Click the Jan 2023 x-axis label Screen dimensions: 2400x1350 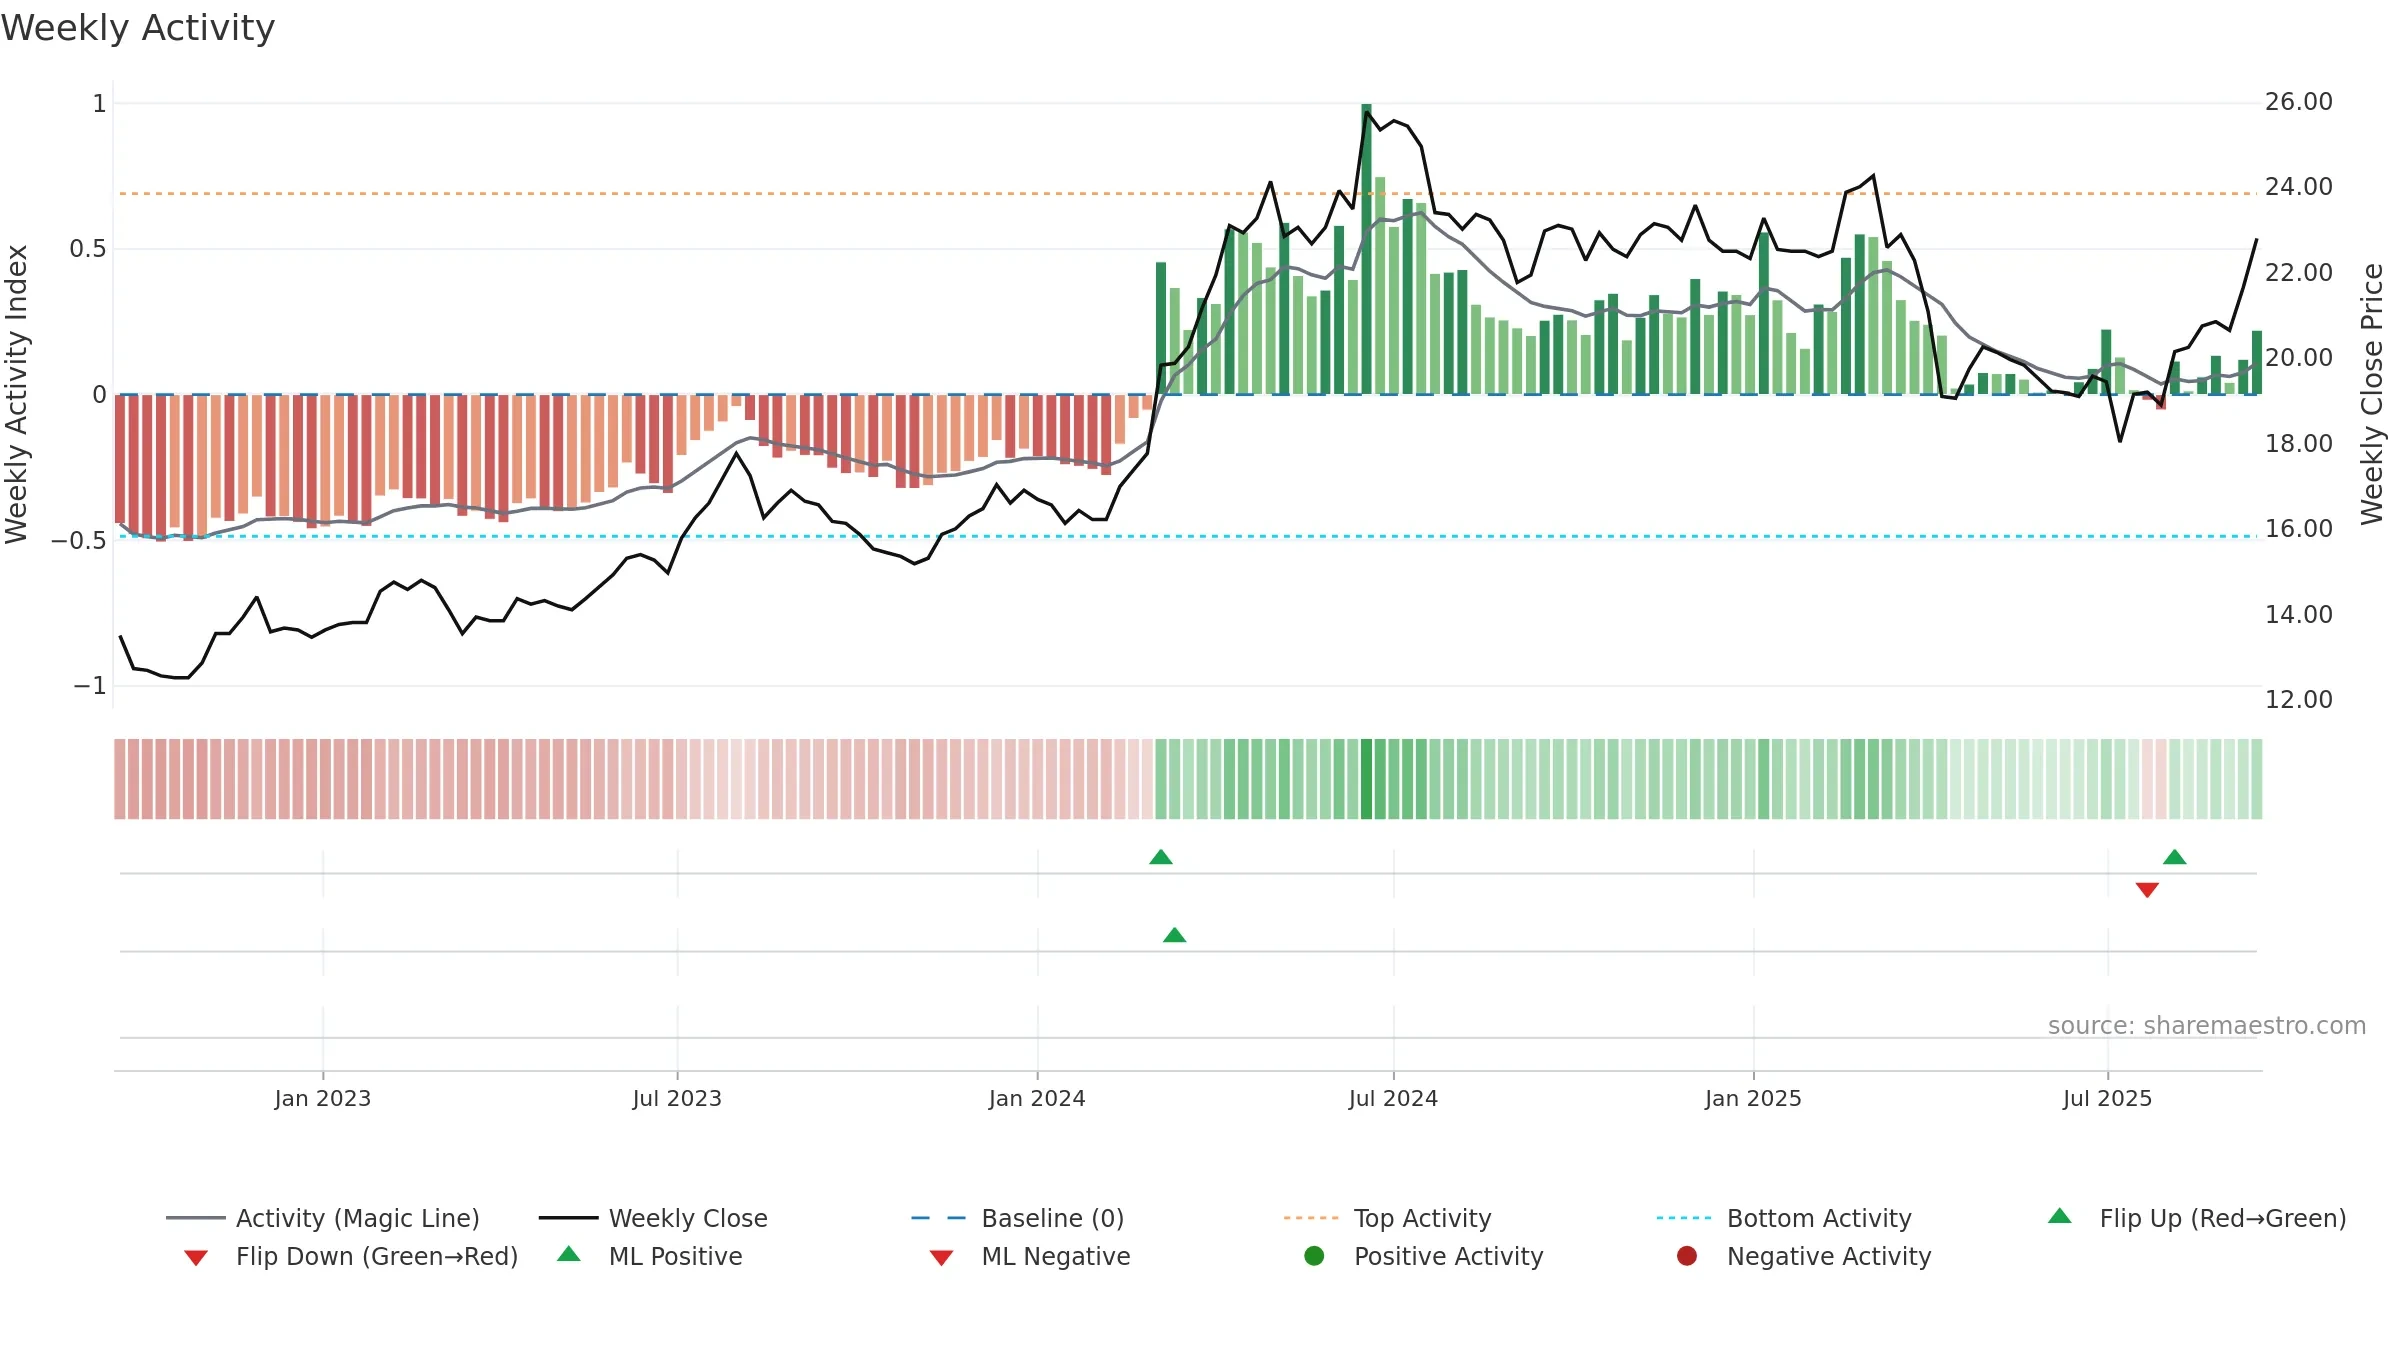pyautogui.click(x=323, y=1099)
